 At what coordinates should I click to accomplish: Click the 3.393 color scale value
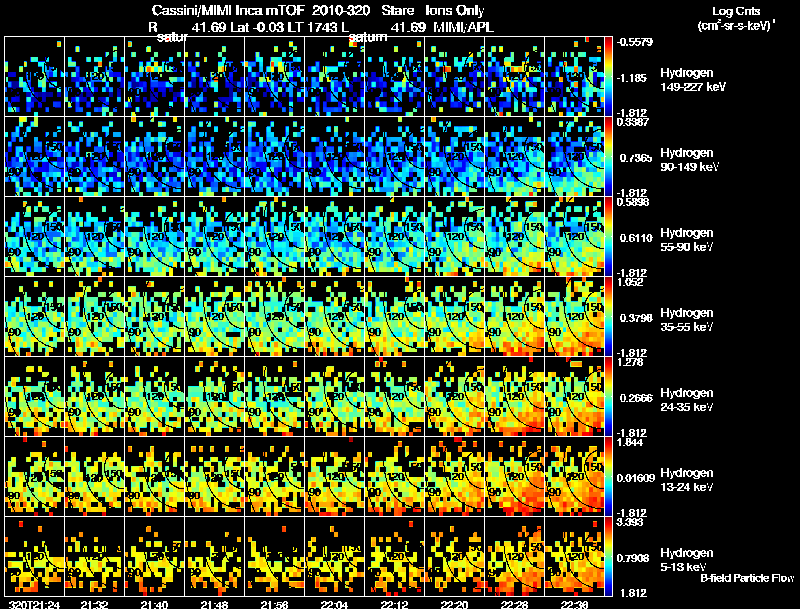tap(630, 522)
